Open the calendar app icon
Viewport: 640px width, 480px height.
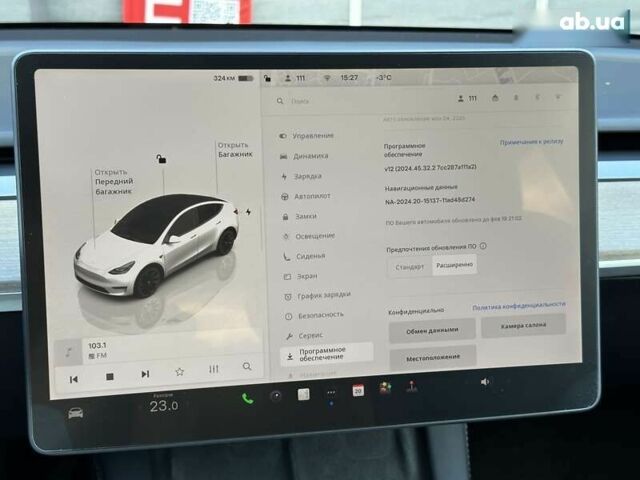tap(358, 390)
